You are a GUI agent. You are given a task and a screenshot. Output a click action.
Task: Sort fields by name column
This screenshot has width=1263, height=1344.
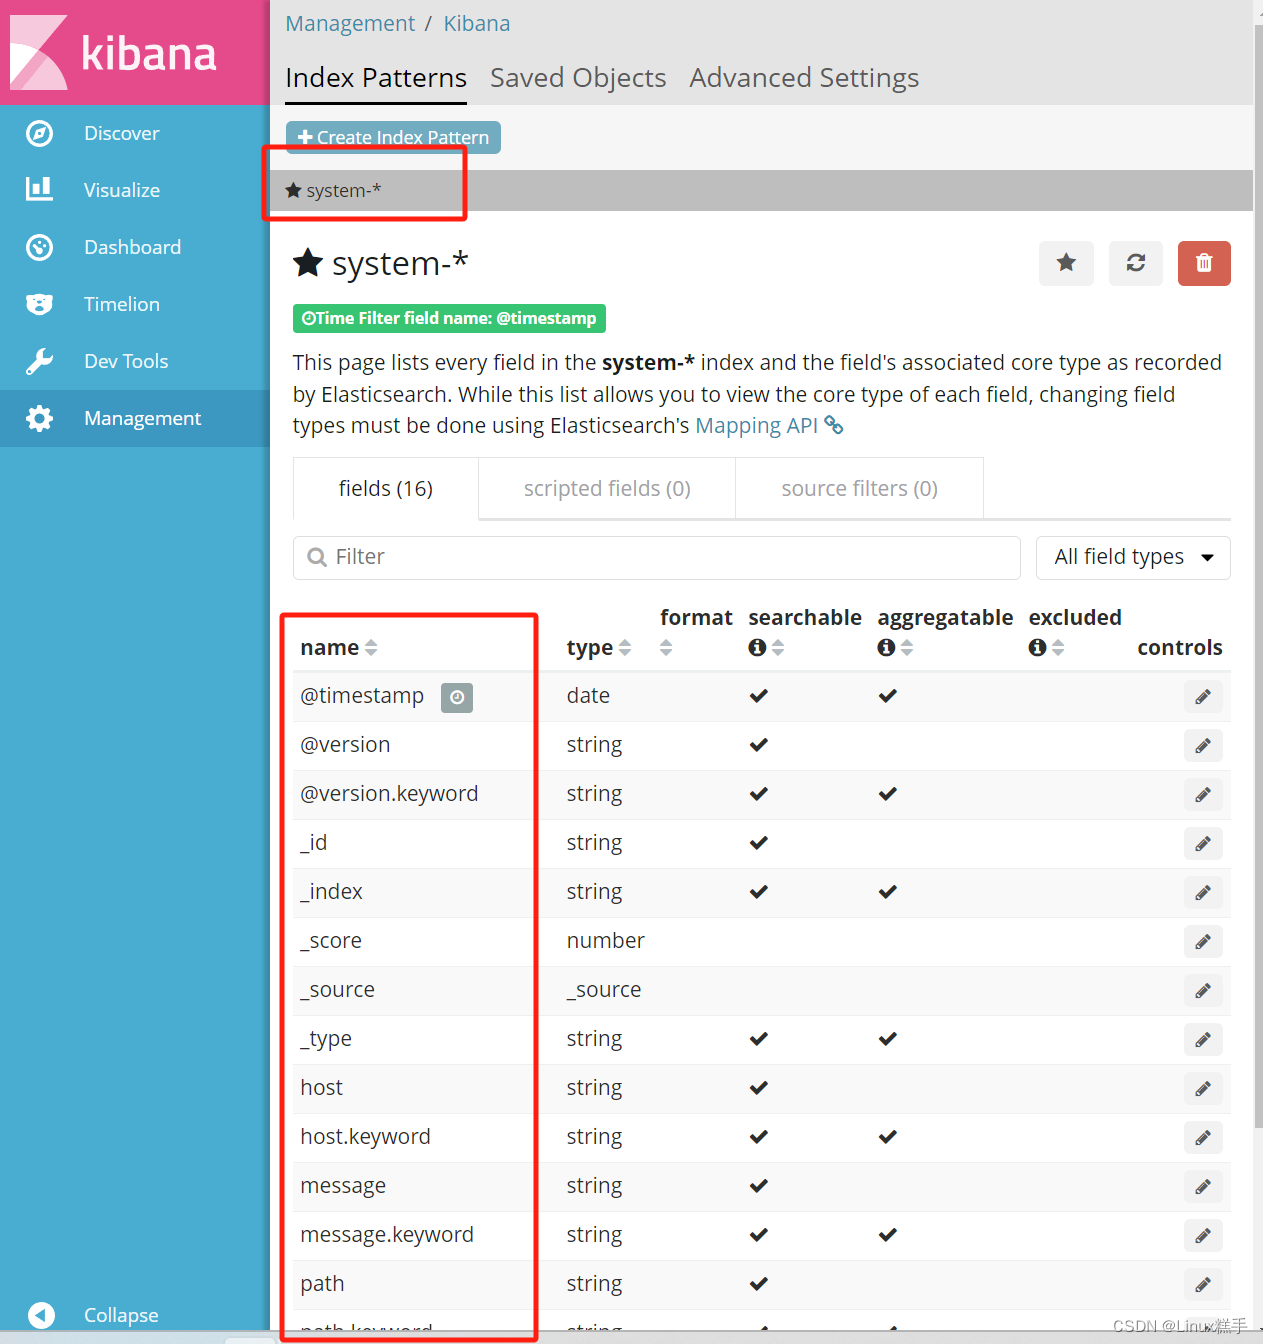click(x=371, y=648)
